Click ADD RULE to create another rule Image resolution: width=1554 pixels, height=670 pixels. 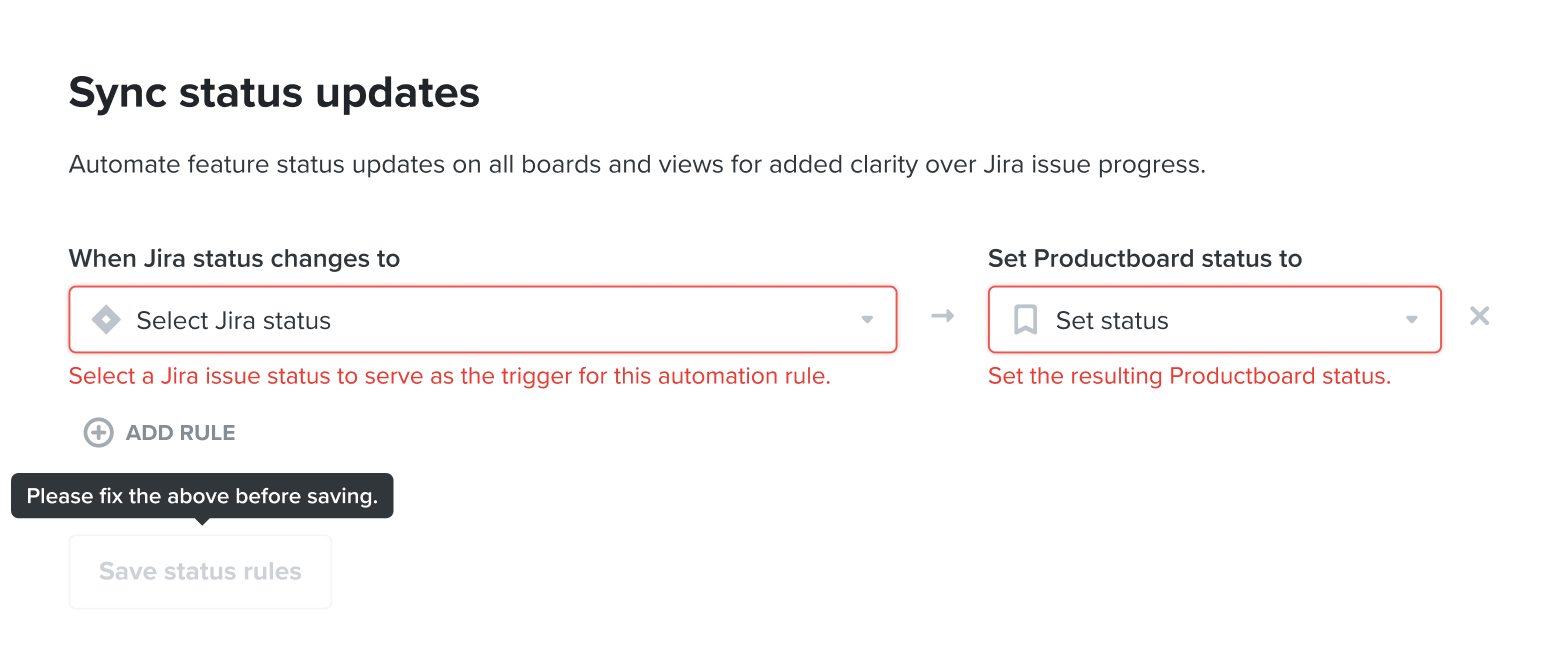(x=159, y=432)
